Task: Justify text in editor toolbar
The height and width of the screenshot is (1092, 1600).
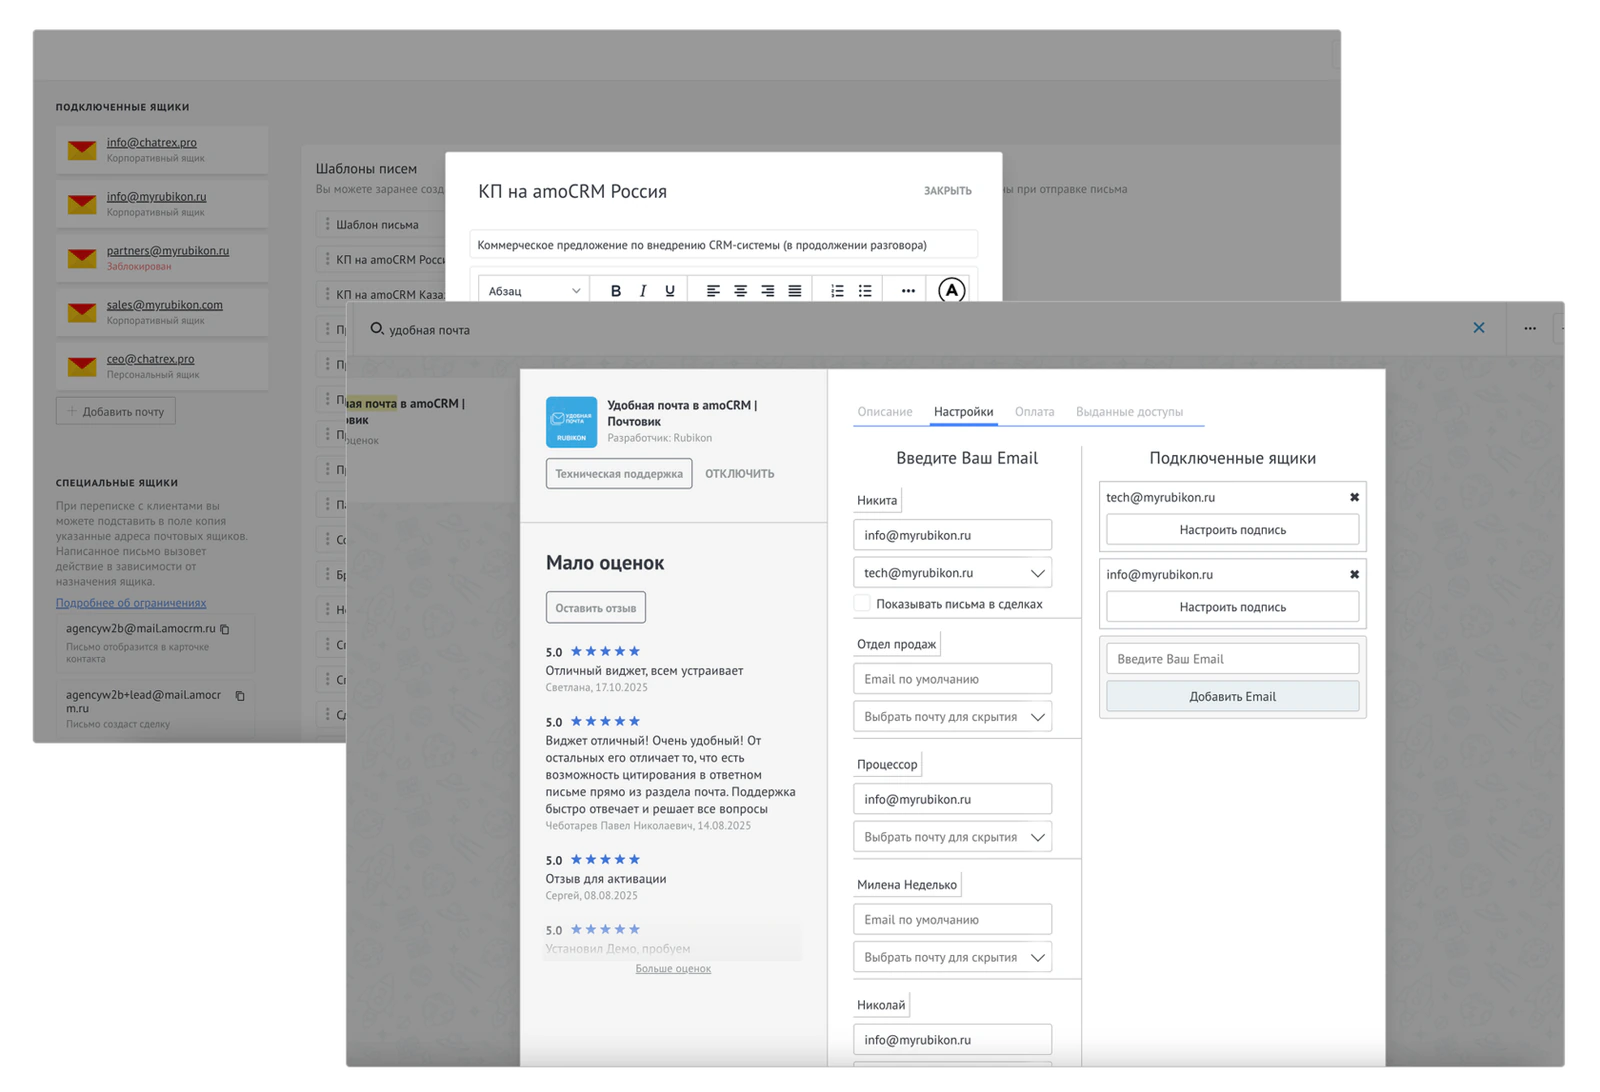Action: 795,291
